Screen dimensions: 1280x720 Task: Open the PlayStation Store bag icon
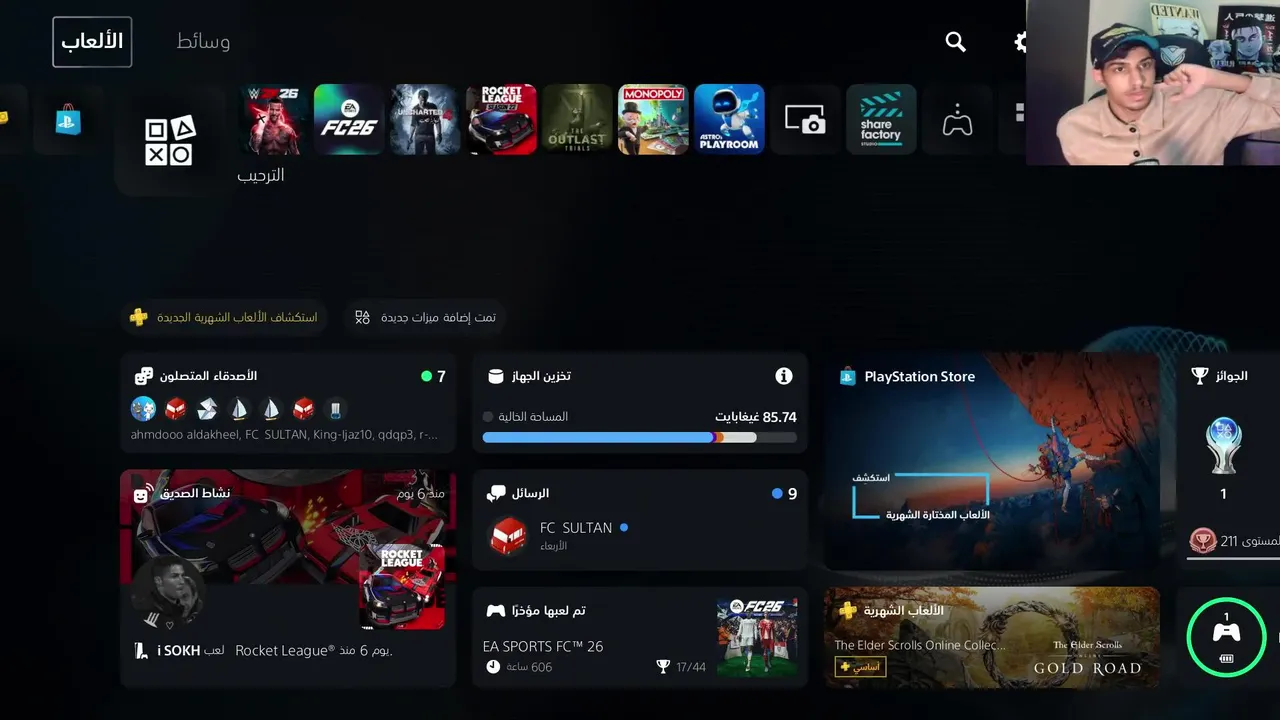pyautogui.click(x=69, y=120)
